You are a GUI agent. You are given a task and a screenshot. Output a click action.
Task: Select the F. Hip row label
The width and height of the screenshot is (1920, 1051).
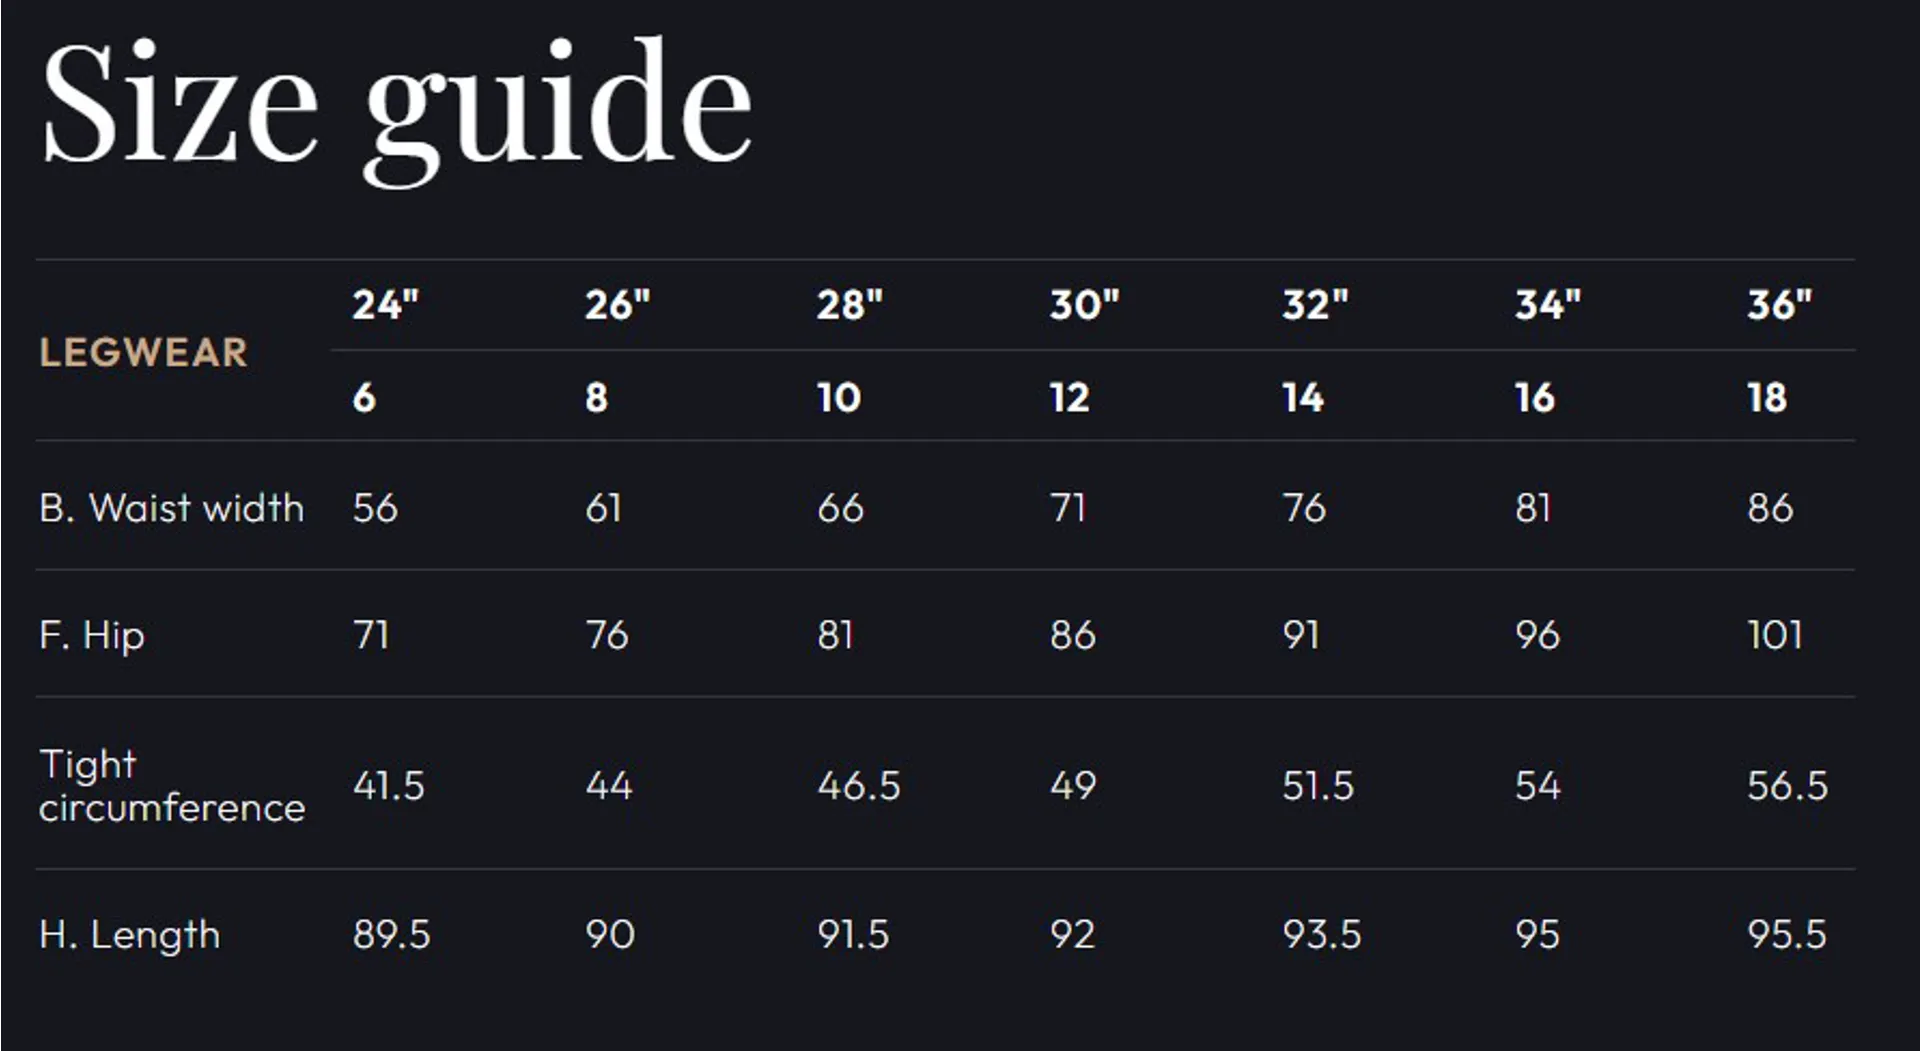pos(92,636)
